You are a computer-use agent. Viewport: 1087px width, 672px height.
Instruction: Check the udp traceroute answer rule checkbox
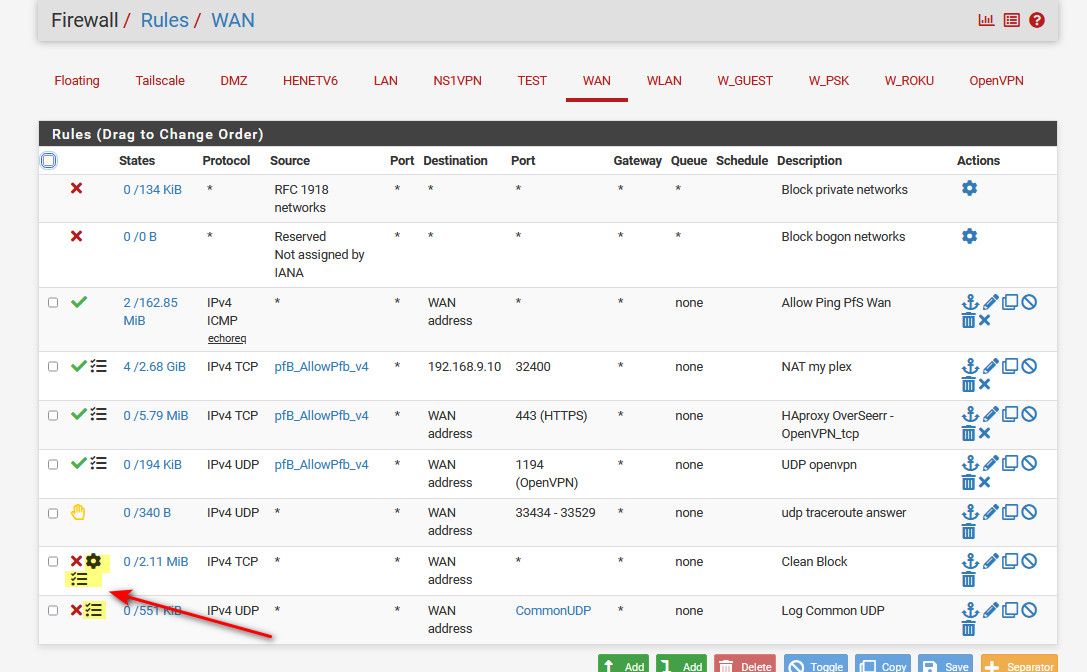53,513
